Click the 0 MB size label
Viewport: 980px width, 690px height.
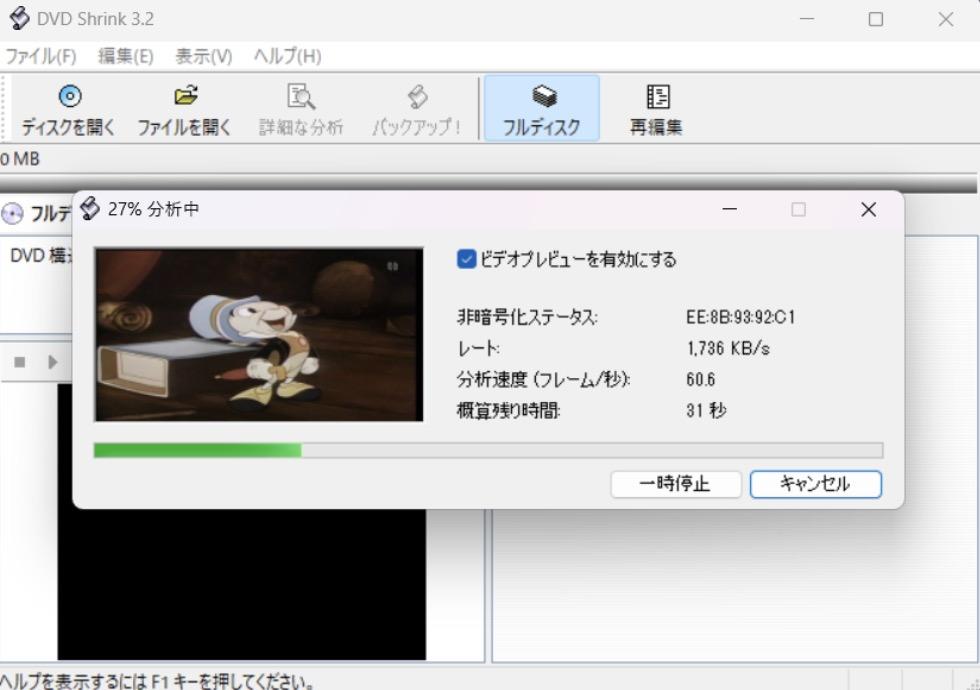coord(19,159)
